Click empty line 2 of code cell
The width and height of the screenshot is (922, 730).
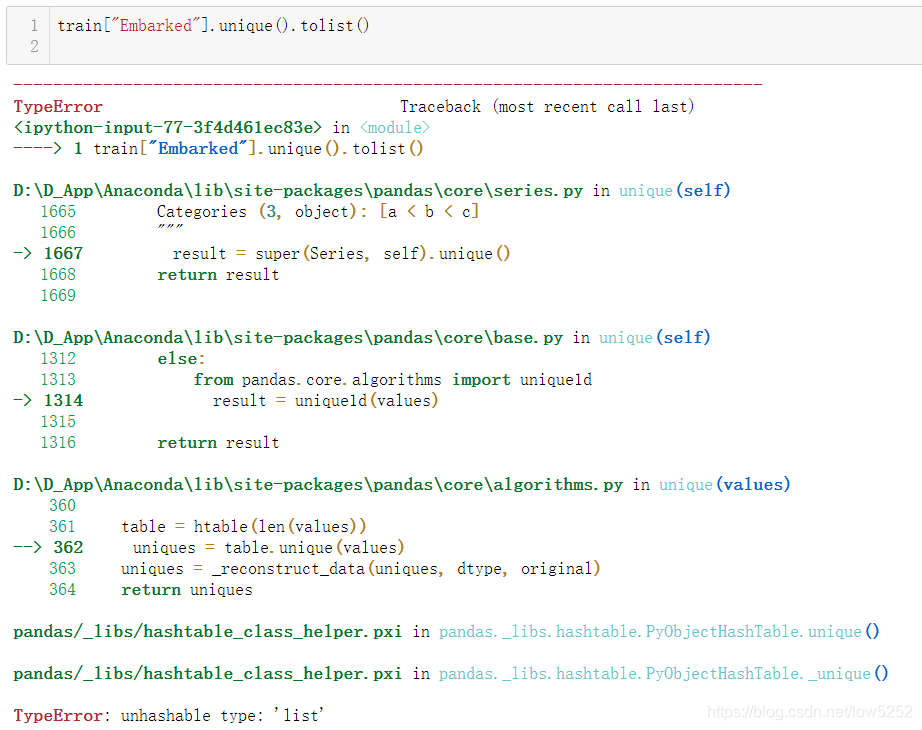[x=486, y=46]
